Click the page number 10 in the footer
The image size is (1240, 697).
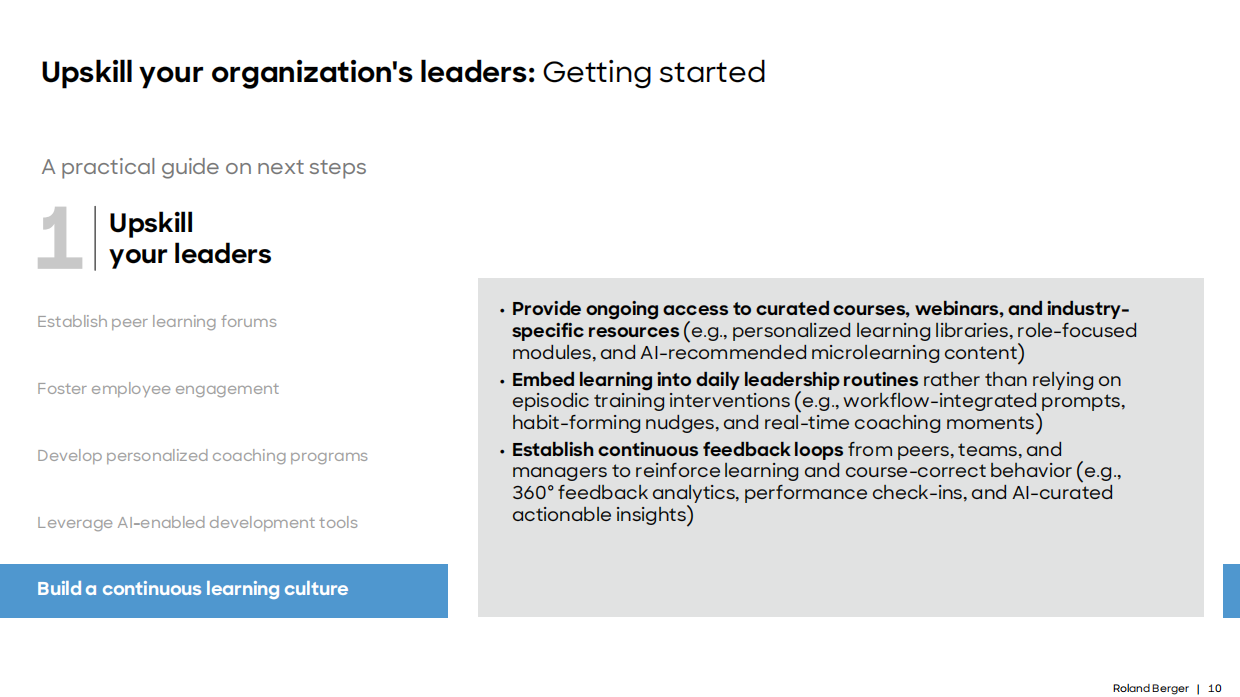pos(1215,689)
